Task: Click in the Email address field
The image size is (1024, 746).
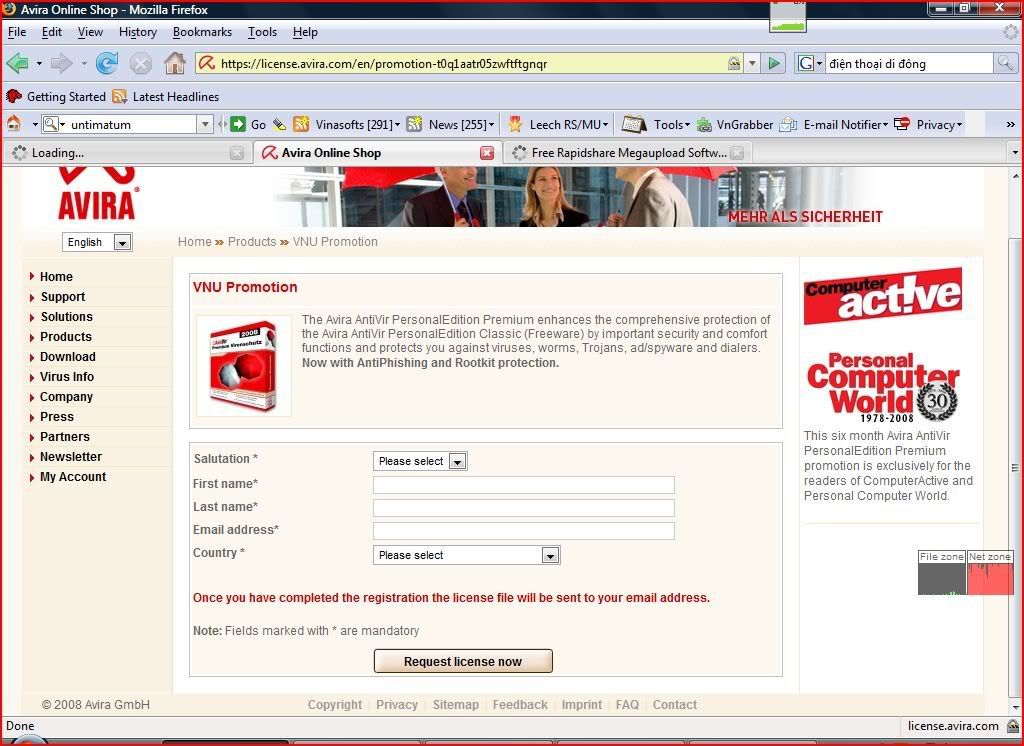Action: pyautogui.click(x=524, y=530)
